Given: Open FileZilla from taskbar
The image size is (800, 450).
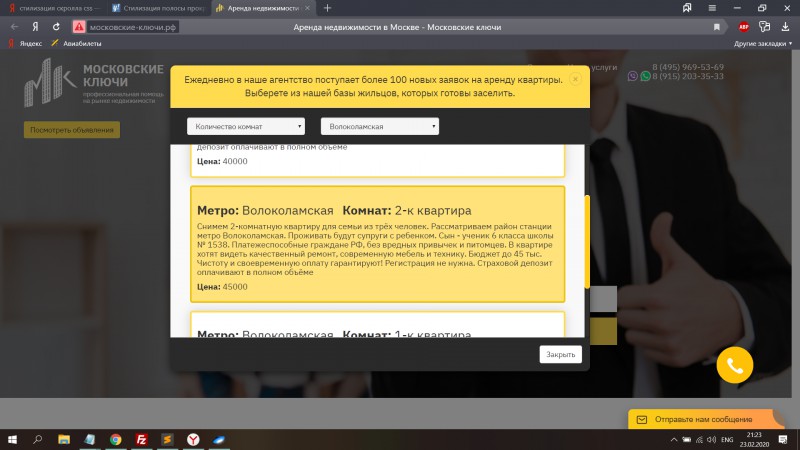Looking at the screenshot, I should click(141, 439).
